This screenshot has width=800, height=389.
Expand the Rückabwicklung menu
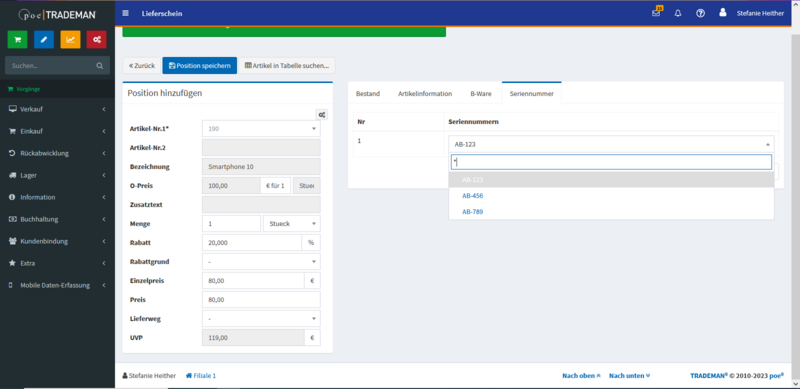[x=57, y=153]
